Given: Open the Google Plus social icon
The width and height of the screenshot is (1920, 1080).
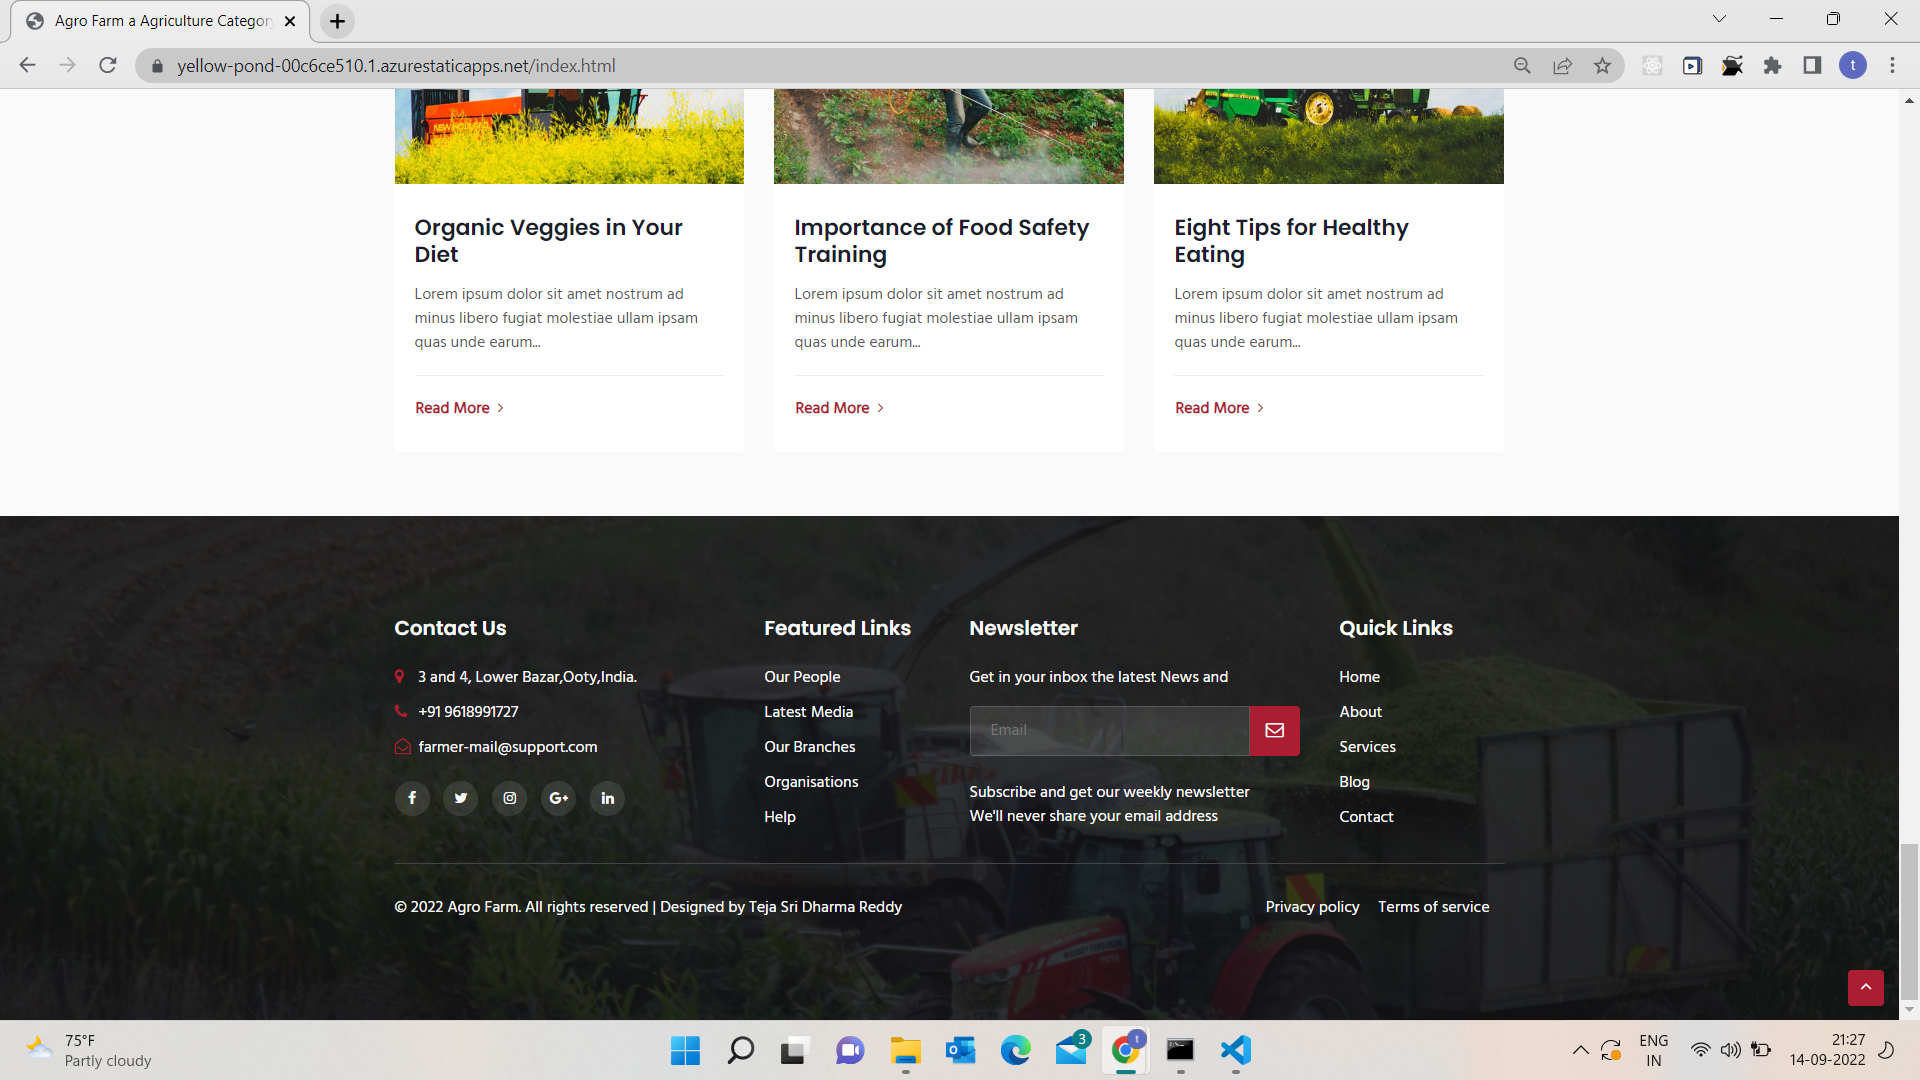Looking at the screenshot, I should [559, 798].
